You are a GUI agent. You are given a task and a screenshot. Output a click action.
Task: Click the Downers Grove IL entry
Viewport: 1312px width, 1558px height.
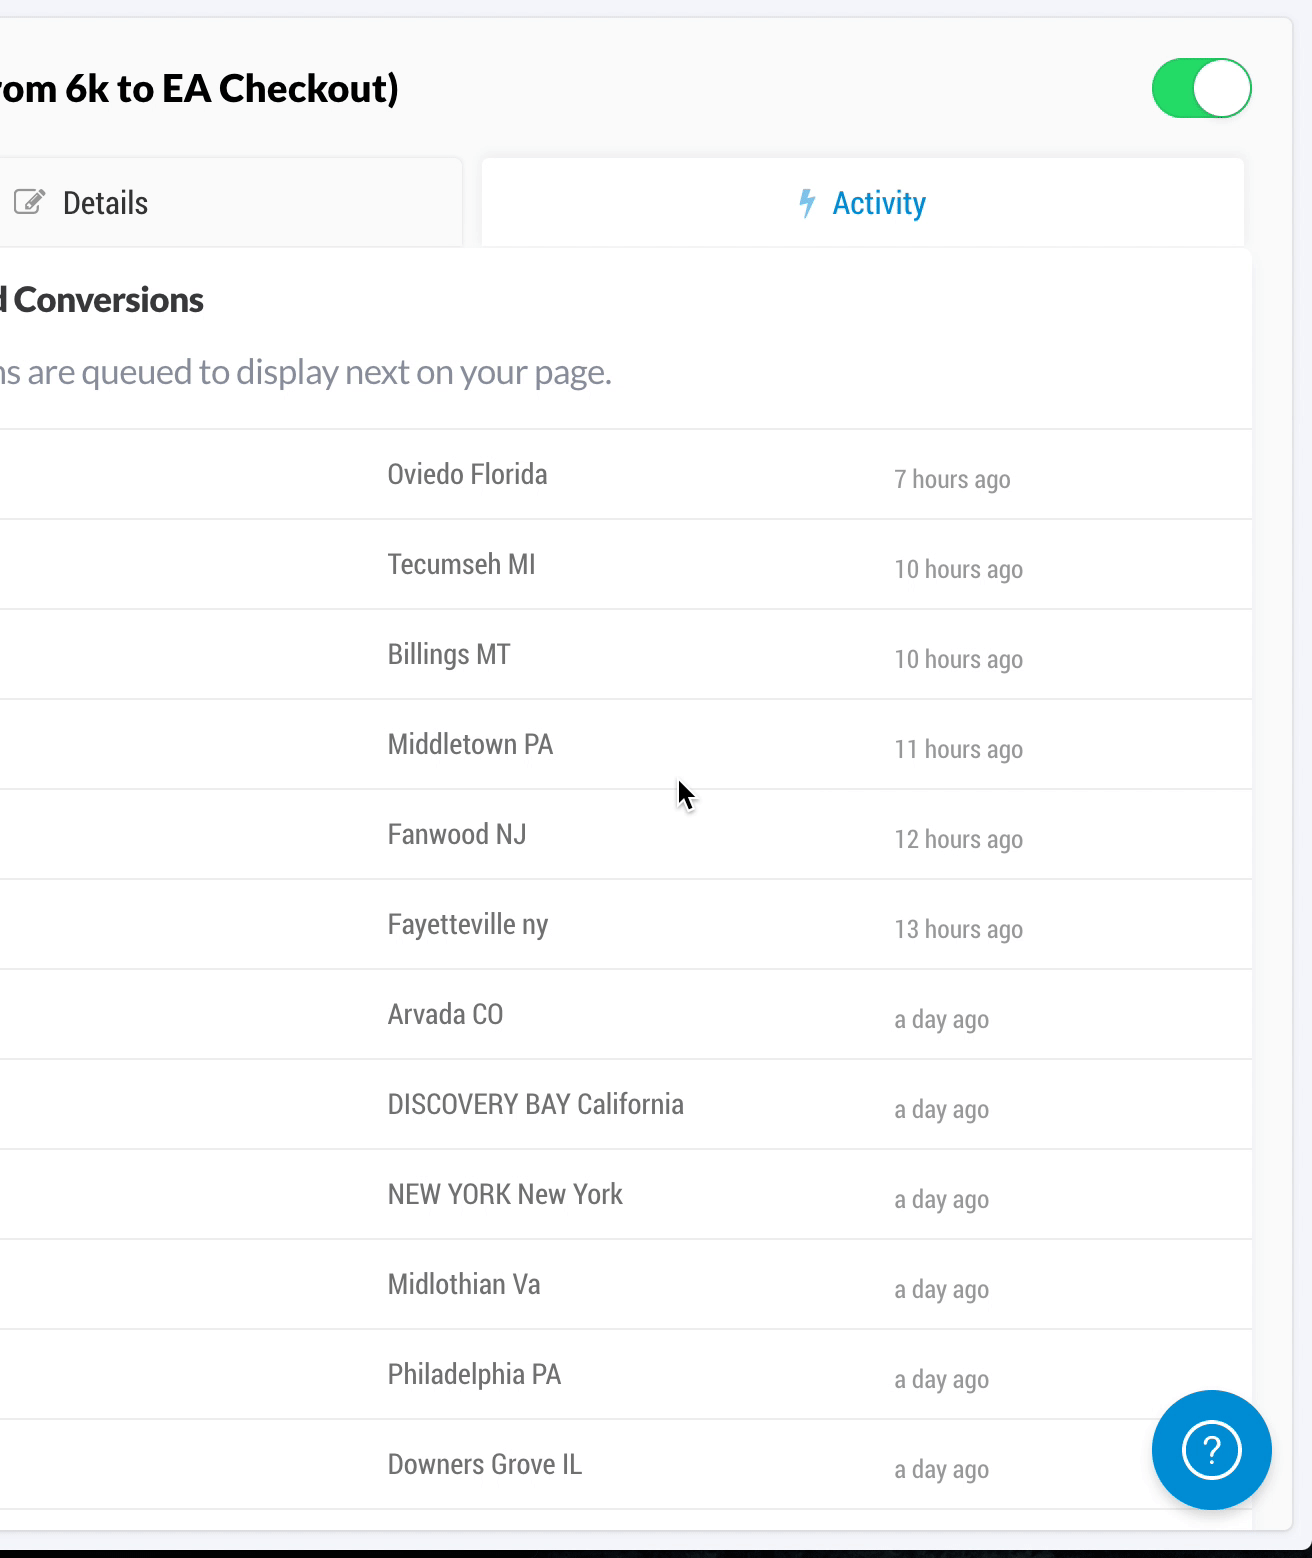point(485,1464)
